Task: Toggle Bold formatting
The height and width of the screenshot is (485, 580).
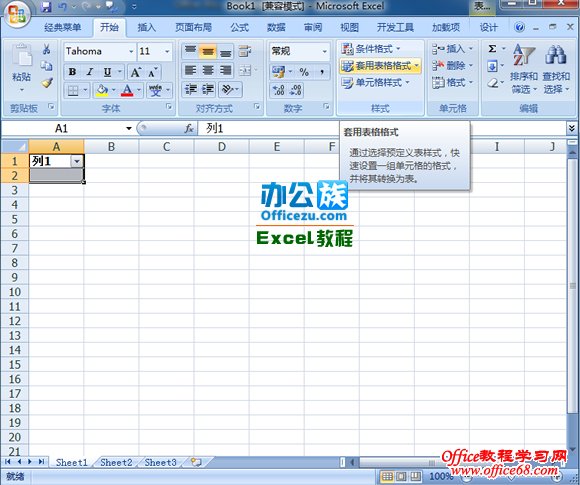Action: click(x=72, y=72)
